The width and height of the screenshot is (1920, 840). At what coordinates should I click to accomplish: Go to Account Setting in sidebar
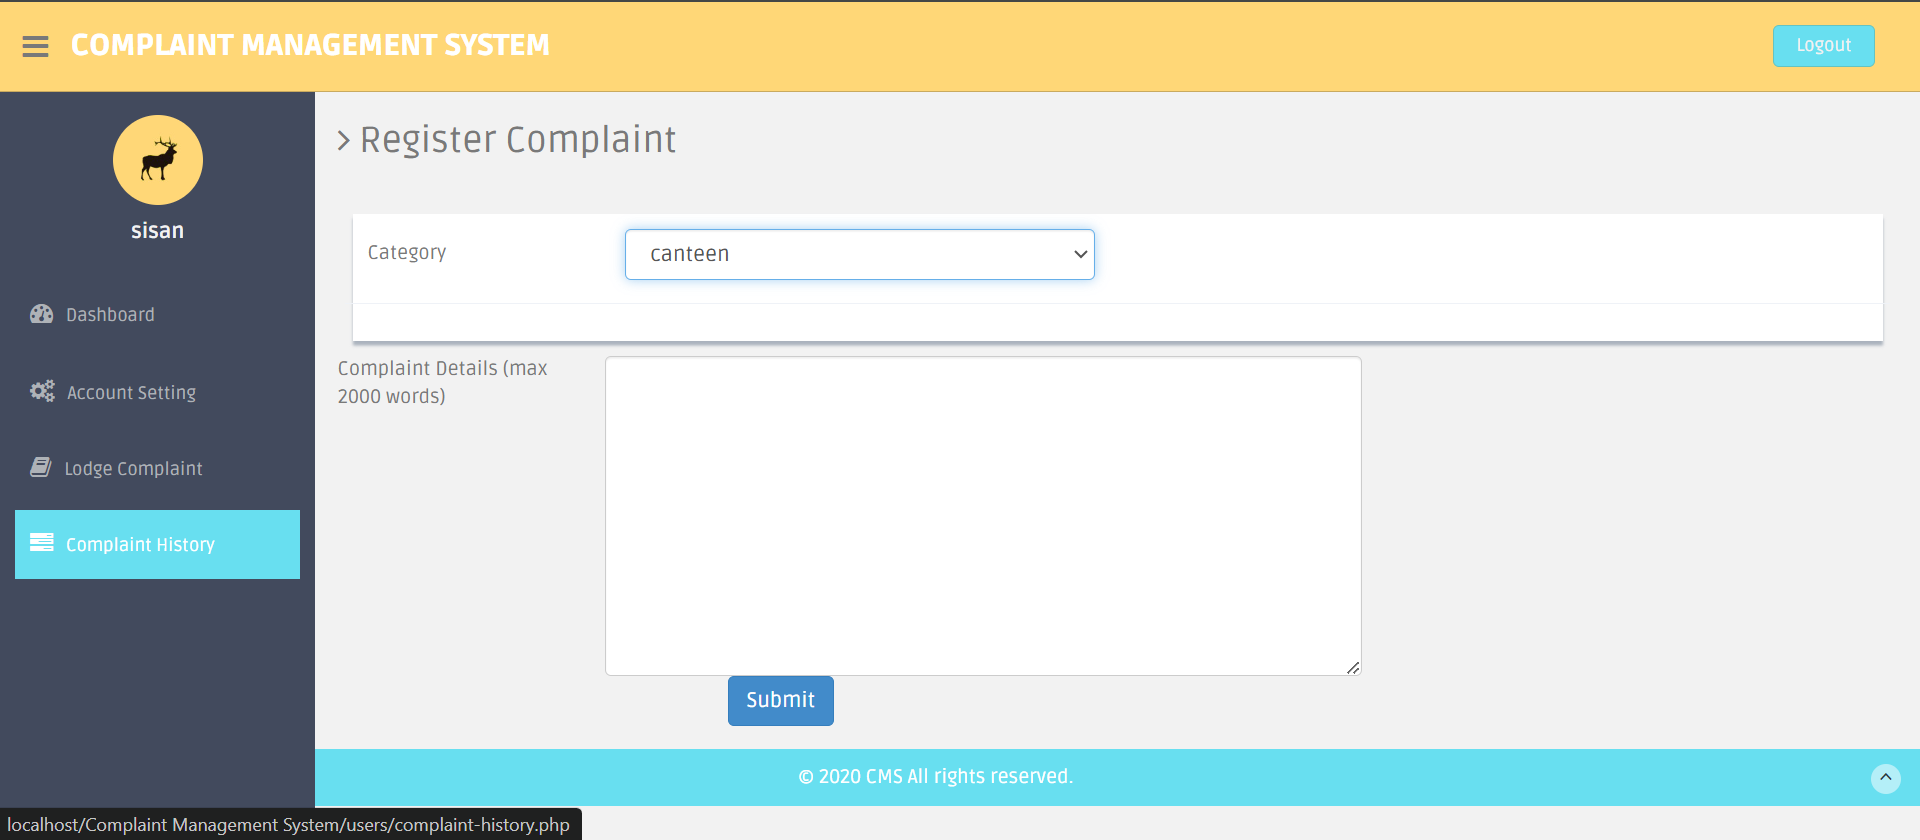coord(131,393)
